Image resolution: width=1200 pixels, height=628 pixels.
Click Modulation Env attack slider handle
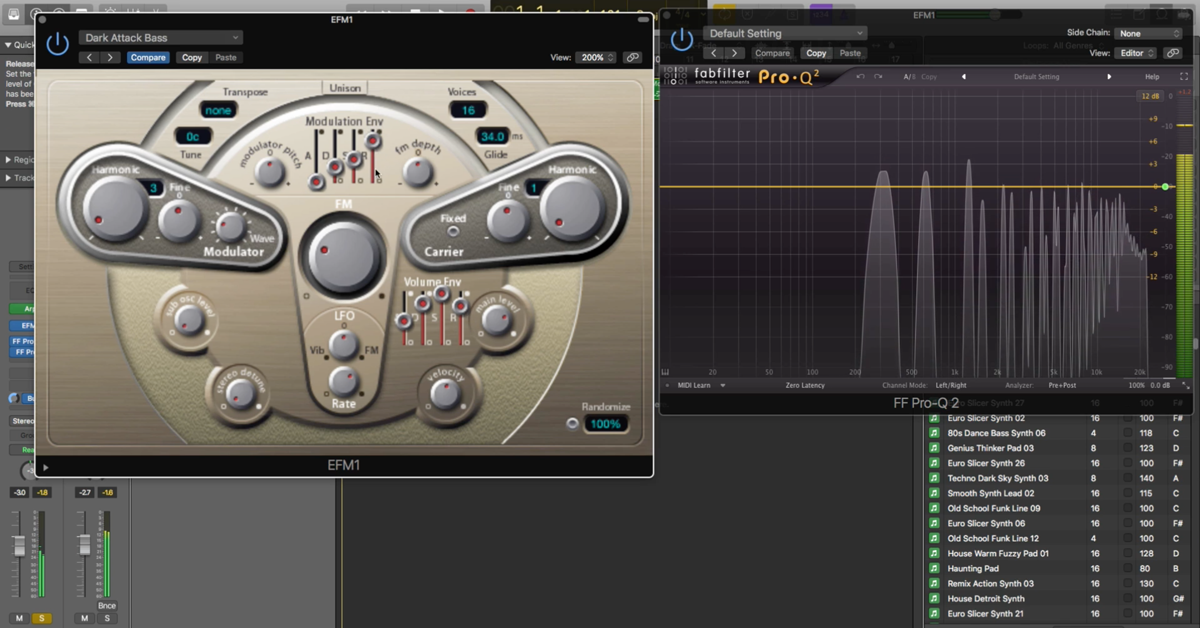point(316,182)
